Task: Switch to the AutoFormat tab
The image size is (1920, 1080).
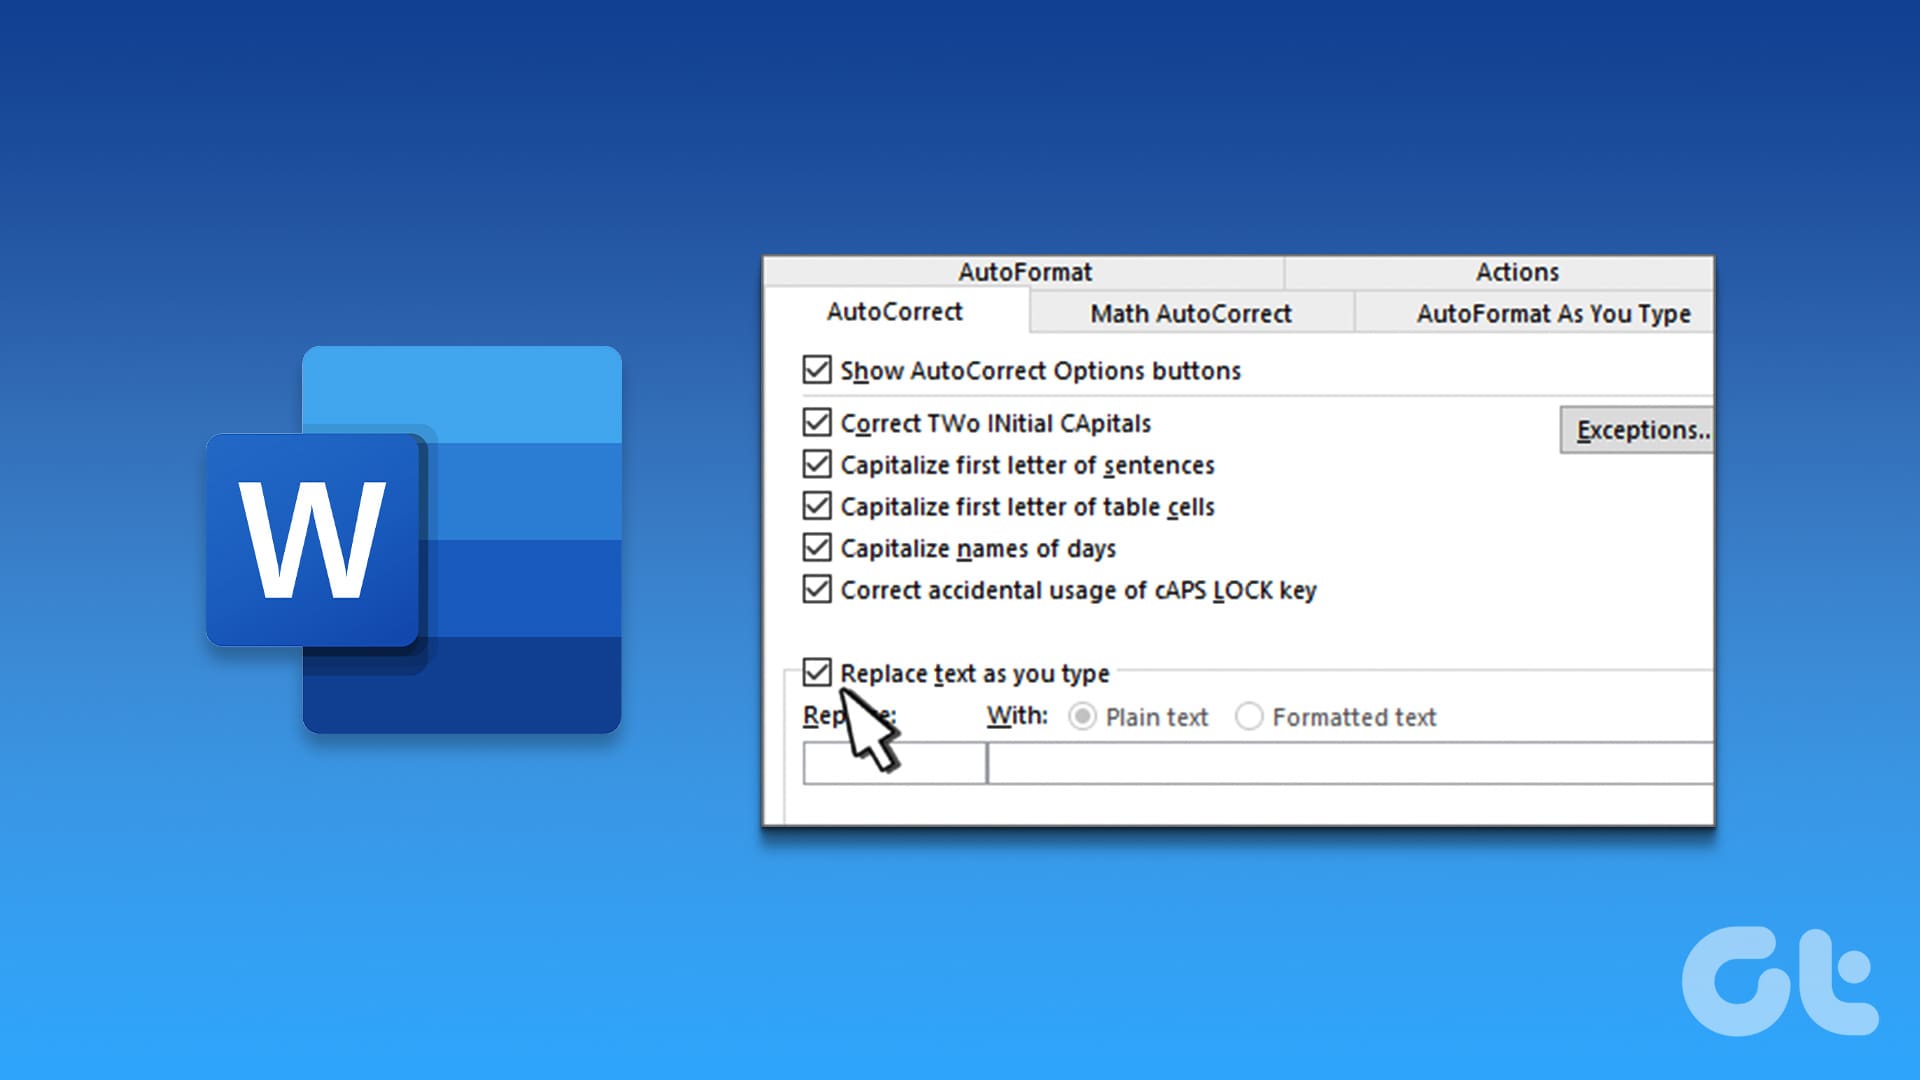Action: click(x=1024, y=272)
